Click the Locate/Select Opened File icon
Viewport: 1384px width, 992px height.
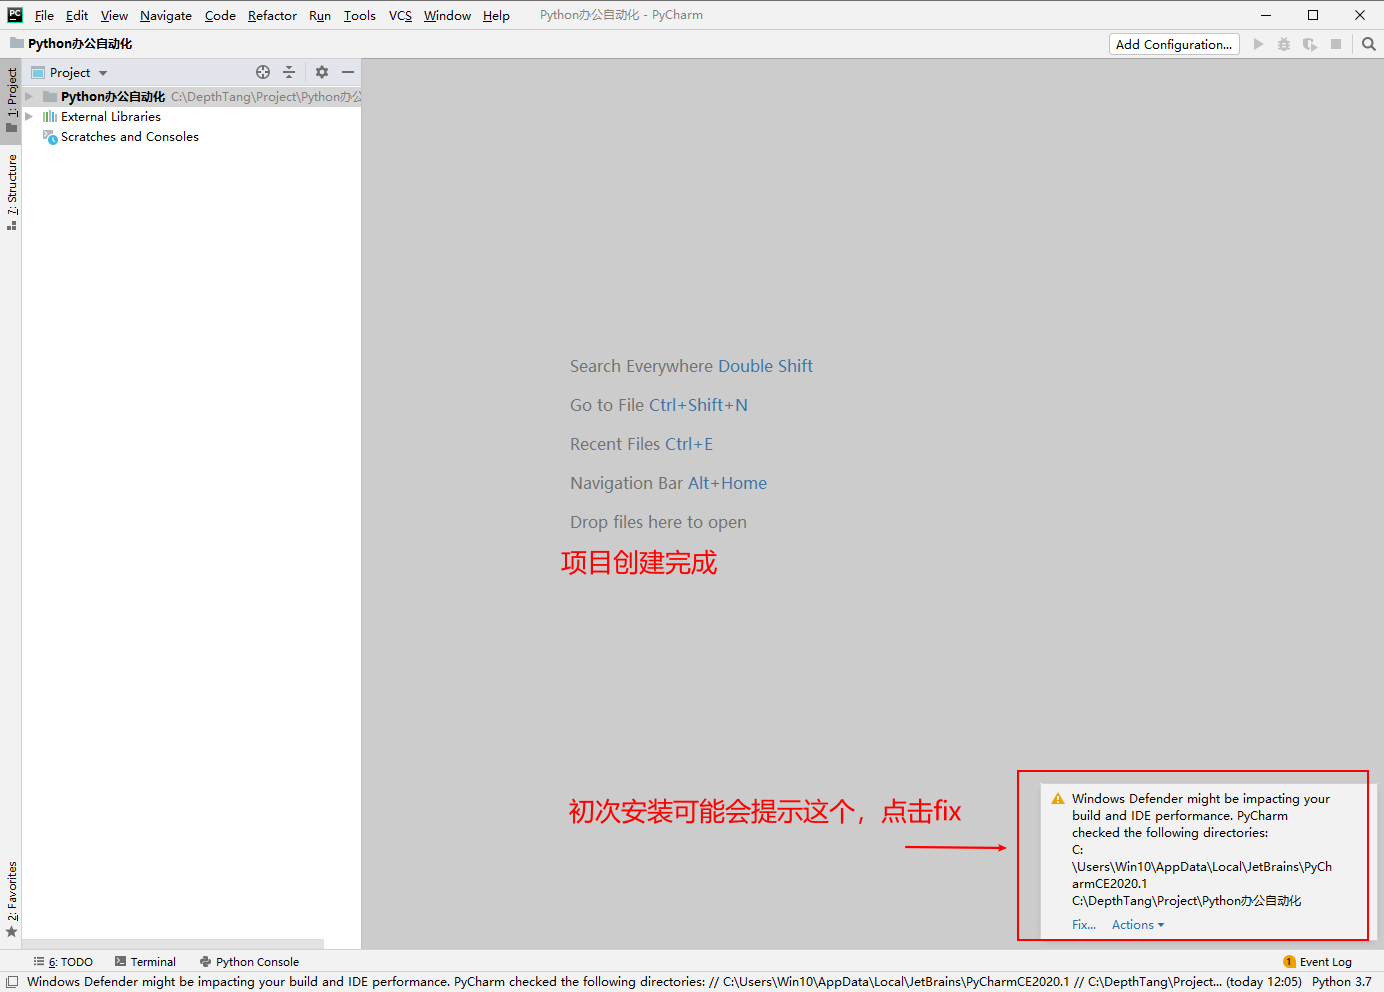pyautogui.click(x=263, y=72)
